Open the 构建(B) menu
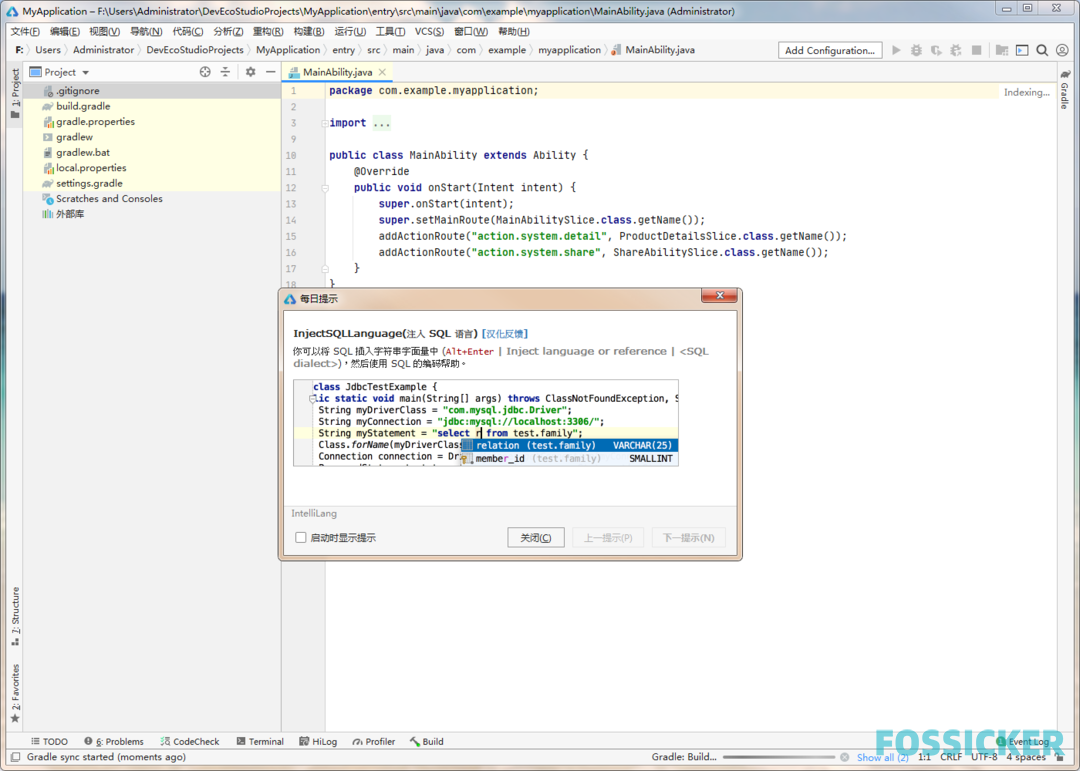 coord(309,31)
